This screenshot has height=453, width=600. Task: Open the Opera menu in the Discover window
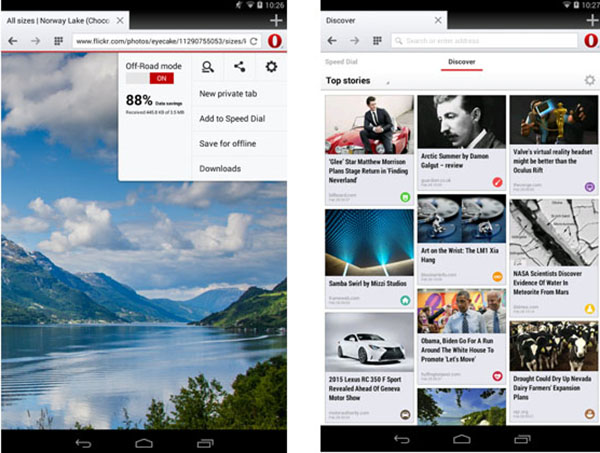pyautogui.click(x=591, y=41)
